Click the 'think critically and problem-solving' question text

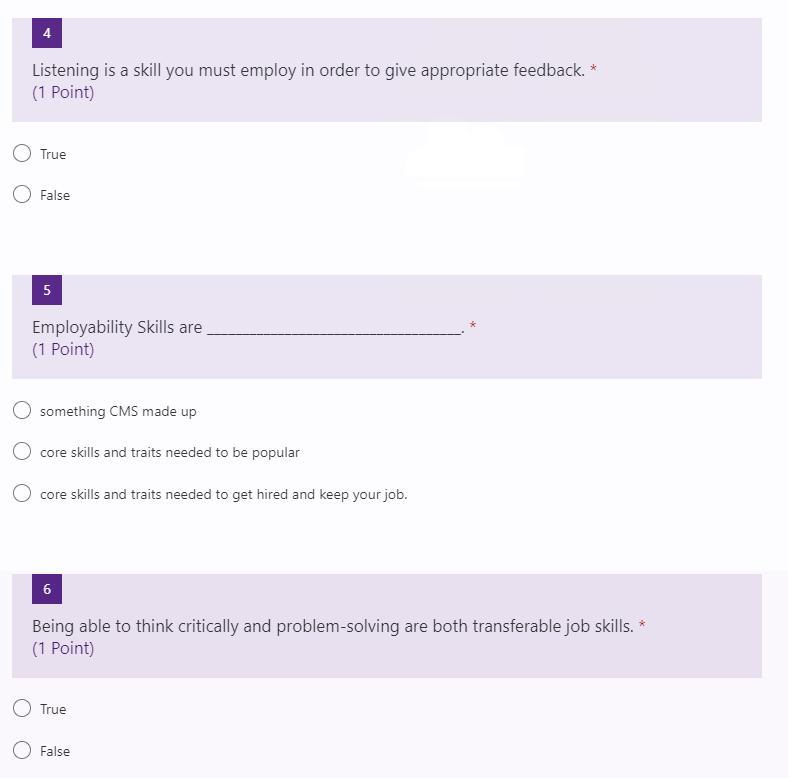(x=332, y=626)
